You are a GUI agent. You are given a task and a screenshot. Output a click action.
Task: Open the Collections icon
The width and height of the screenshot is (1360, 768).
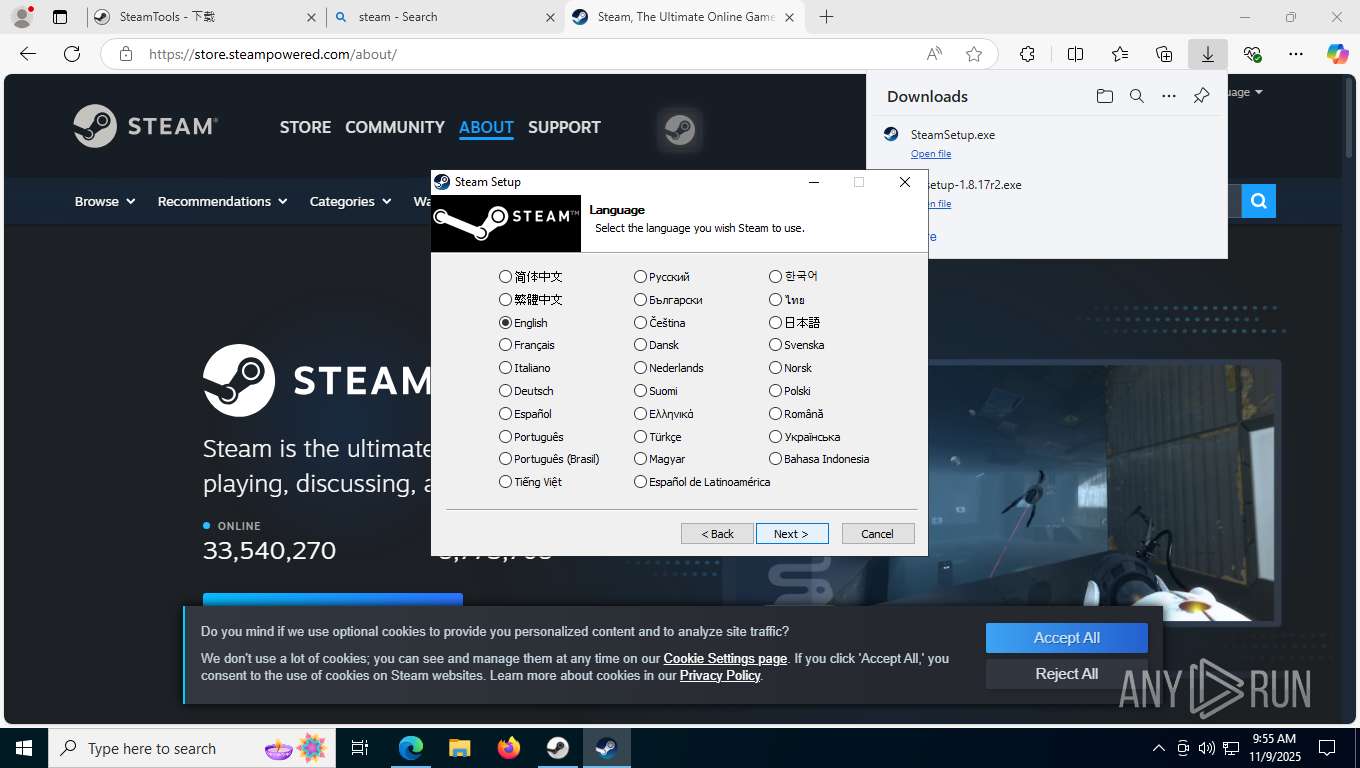(1164, 54)
